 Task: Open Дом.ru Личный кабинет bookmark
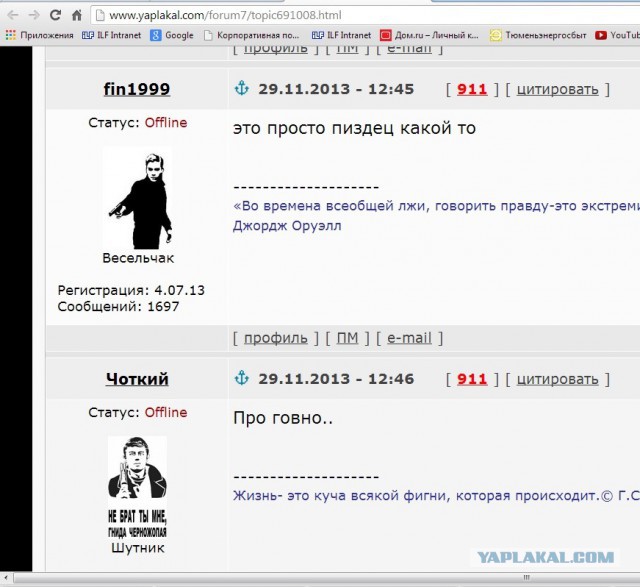coord(429,35)
